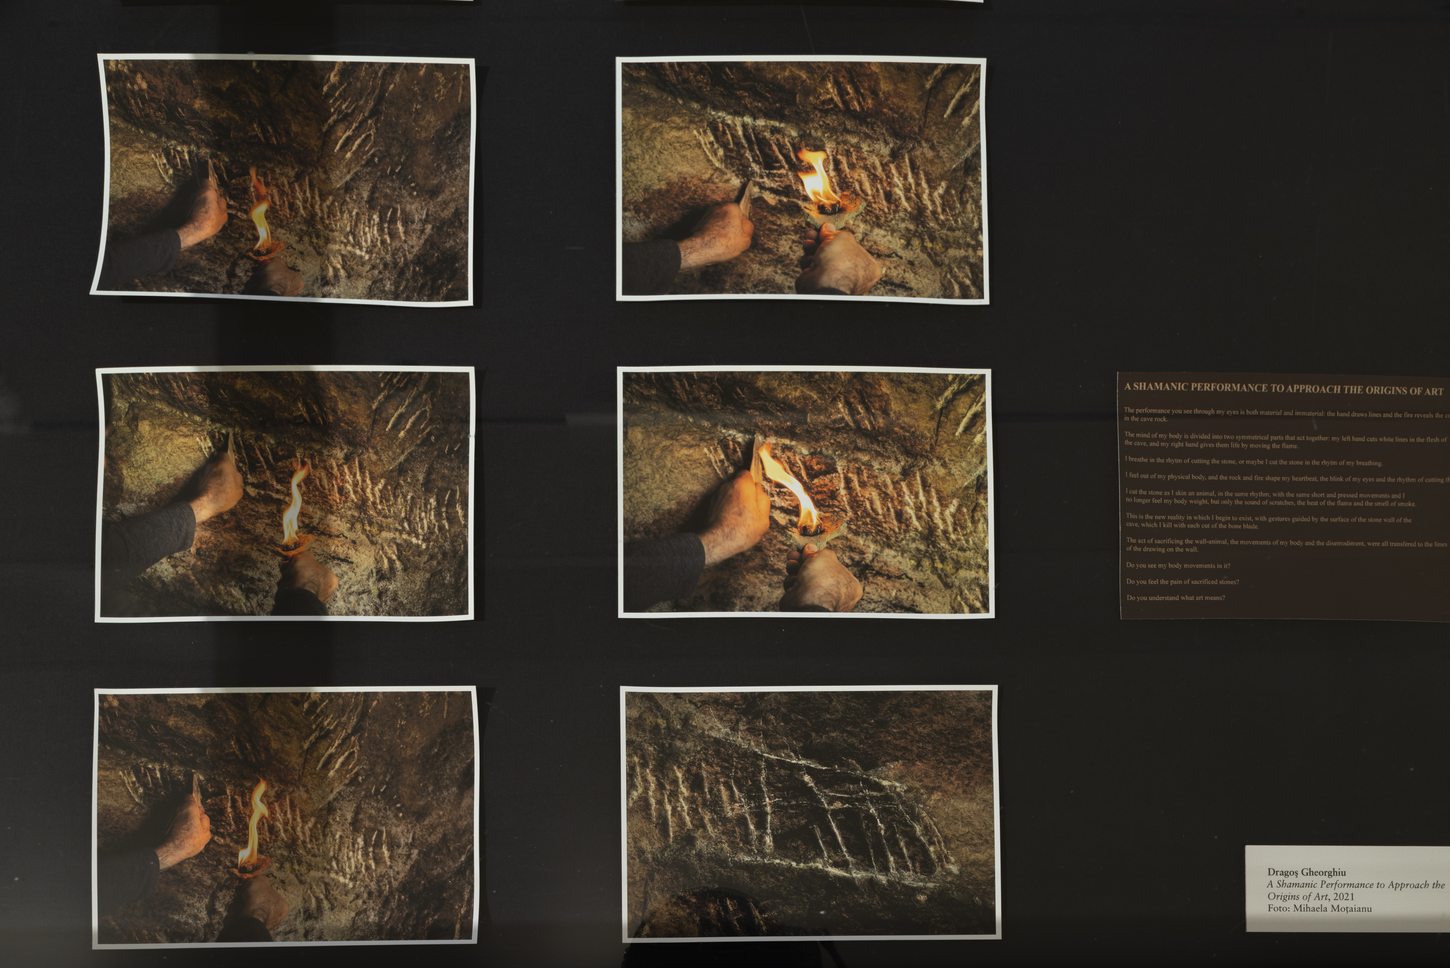Click the 'Foto: Mihaela Moțaianu' credit line
The image size is (1450, 968).
click(x=1319, y=908)
